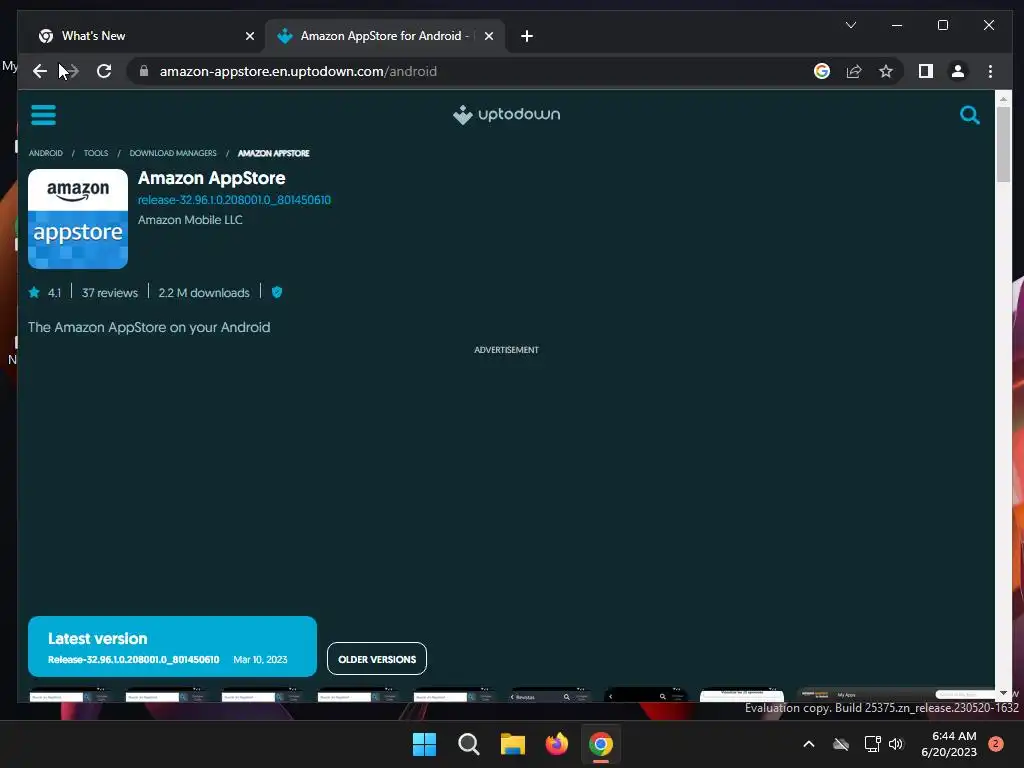The image size is (1024, 768).
Task: Close the Amazon AppStore for Android tab
Action: (x=488, y=36)
